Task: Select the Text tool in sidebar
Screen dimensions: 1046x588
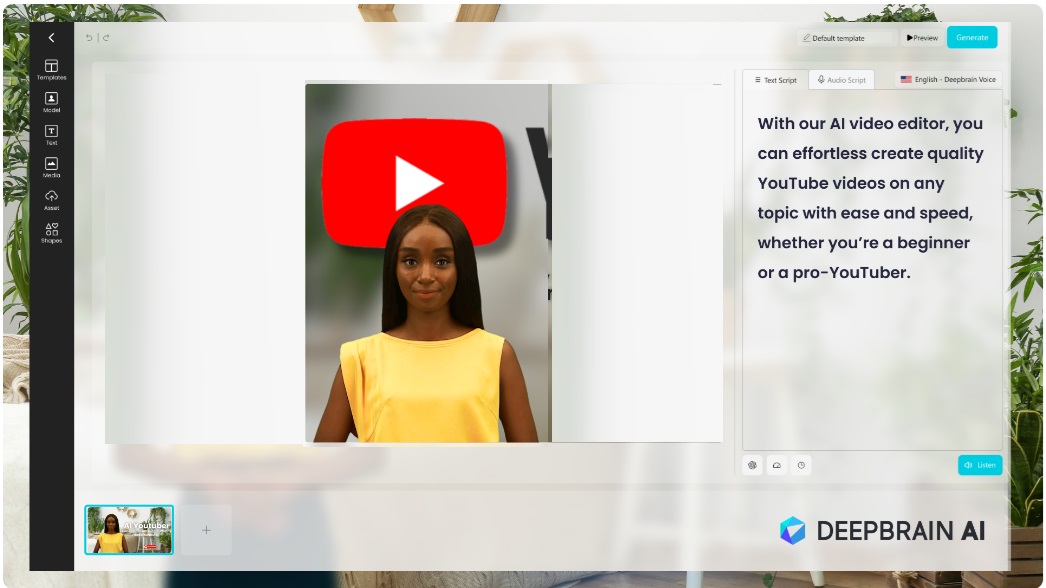Action: [51, 135]
